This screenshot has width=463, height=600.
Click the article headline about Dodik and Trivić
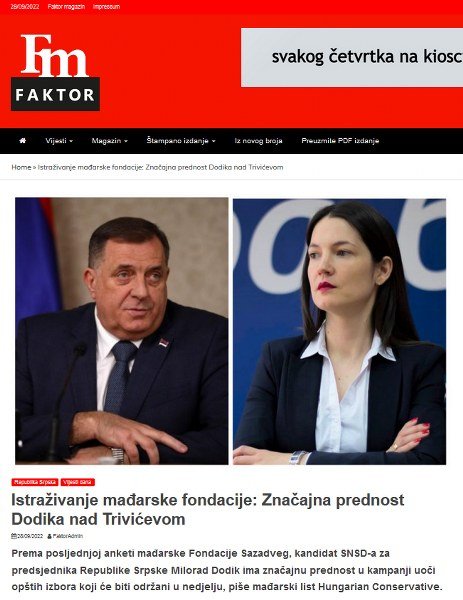[208, 510]
